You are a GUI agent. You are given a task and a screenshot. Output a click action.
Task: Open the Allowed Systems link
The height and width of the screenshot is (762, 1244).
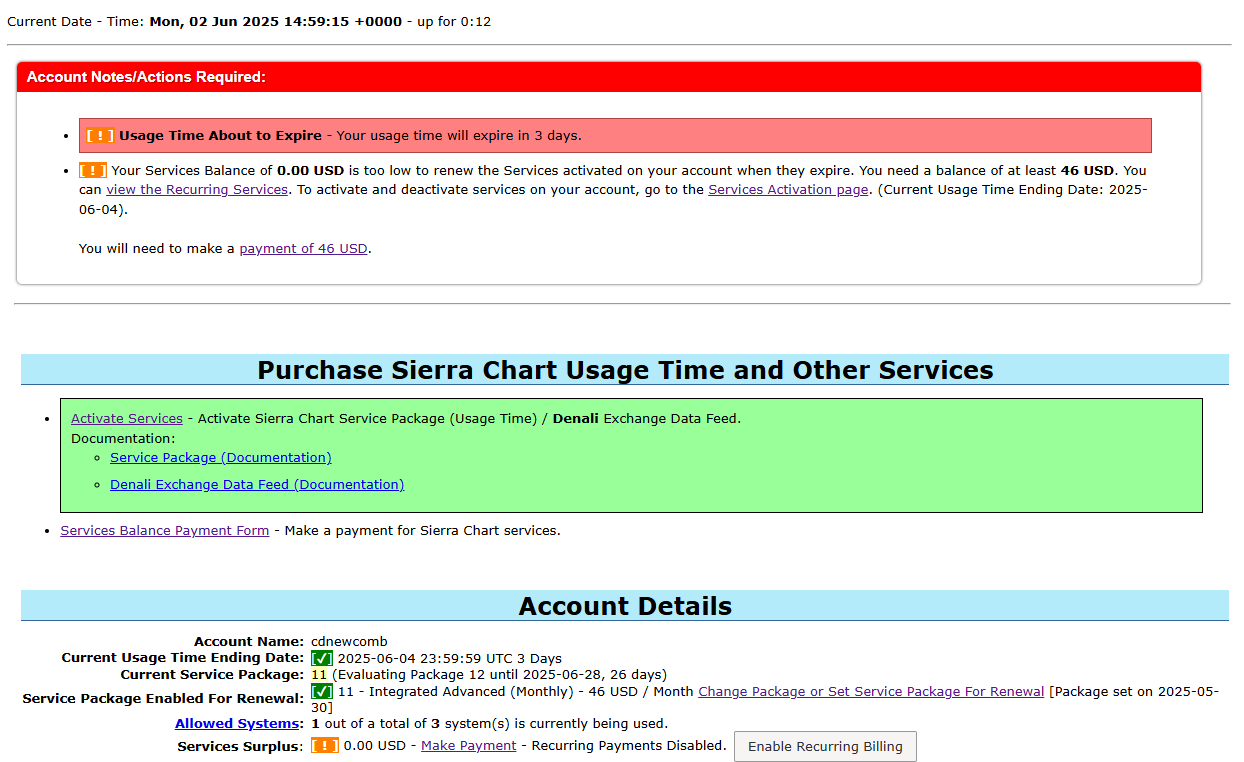point(237,723)
